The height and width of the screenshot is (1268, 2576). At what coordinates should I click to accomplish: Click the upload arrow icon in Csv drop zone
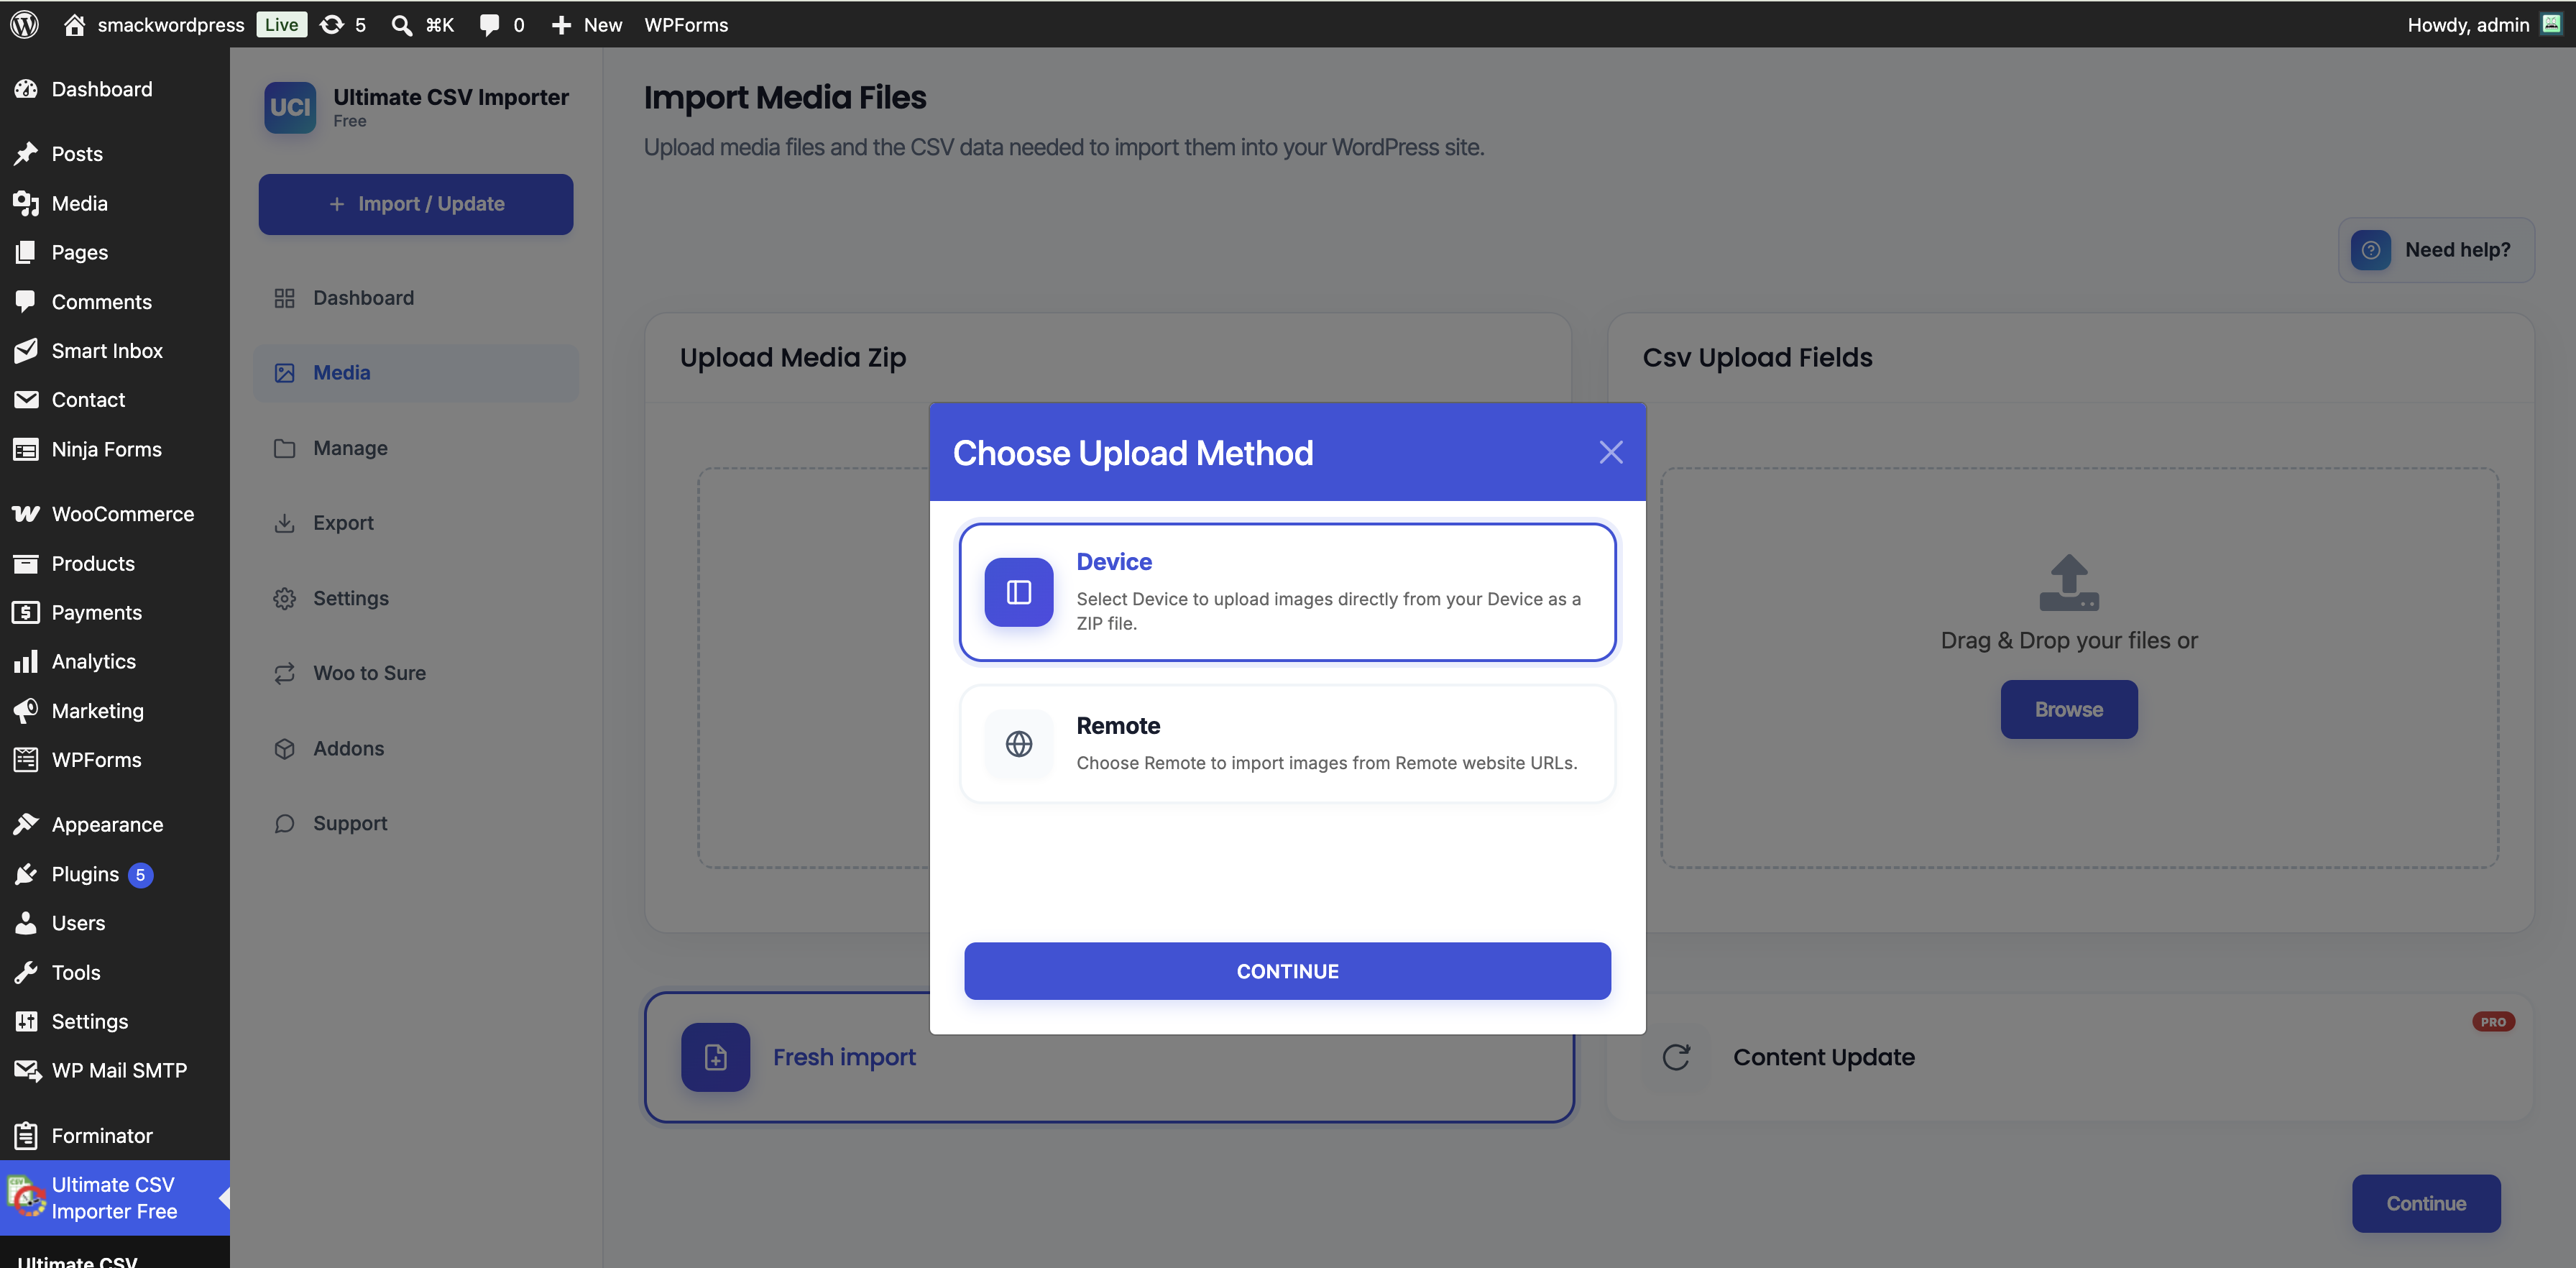(x=2069, y=582)
